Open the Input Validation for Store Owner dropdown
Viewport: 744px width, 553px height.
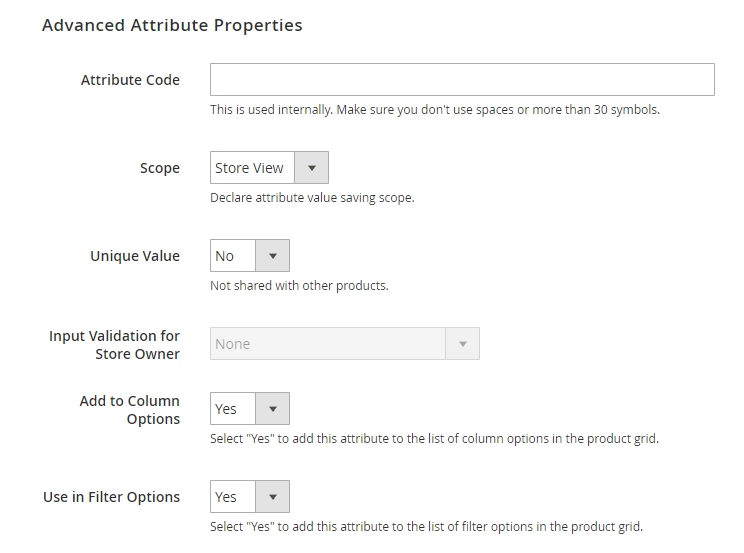point(344,343)
